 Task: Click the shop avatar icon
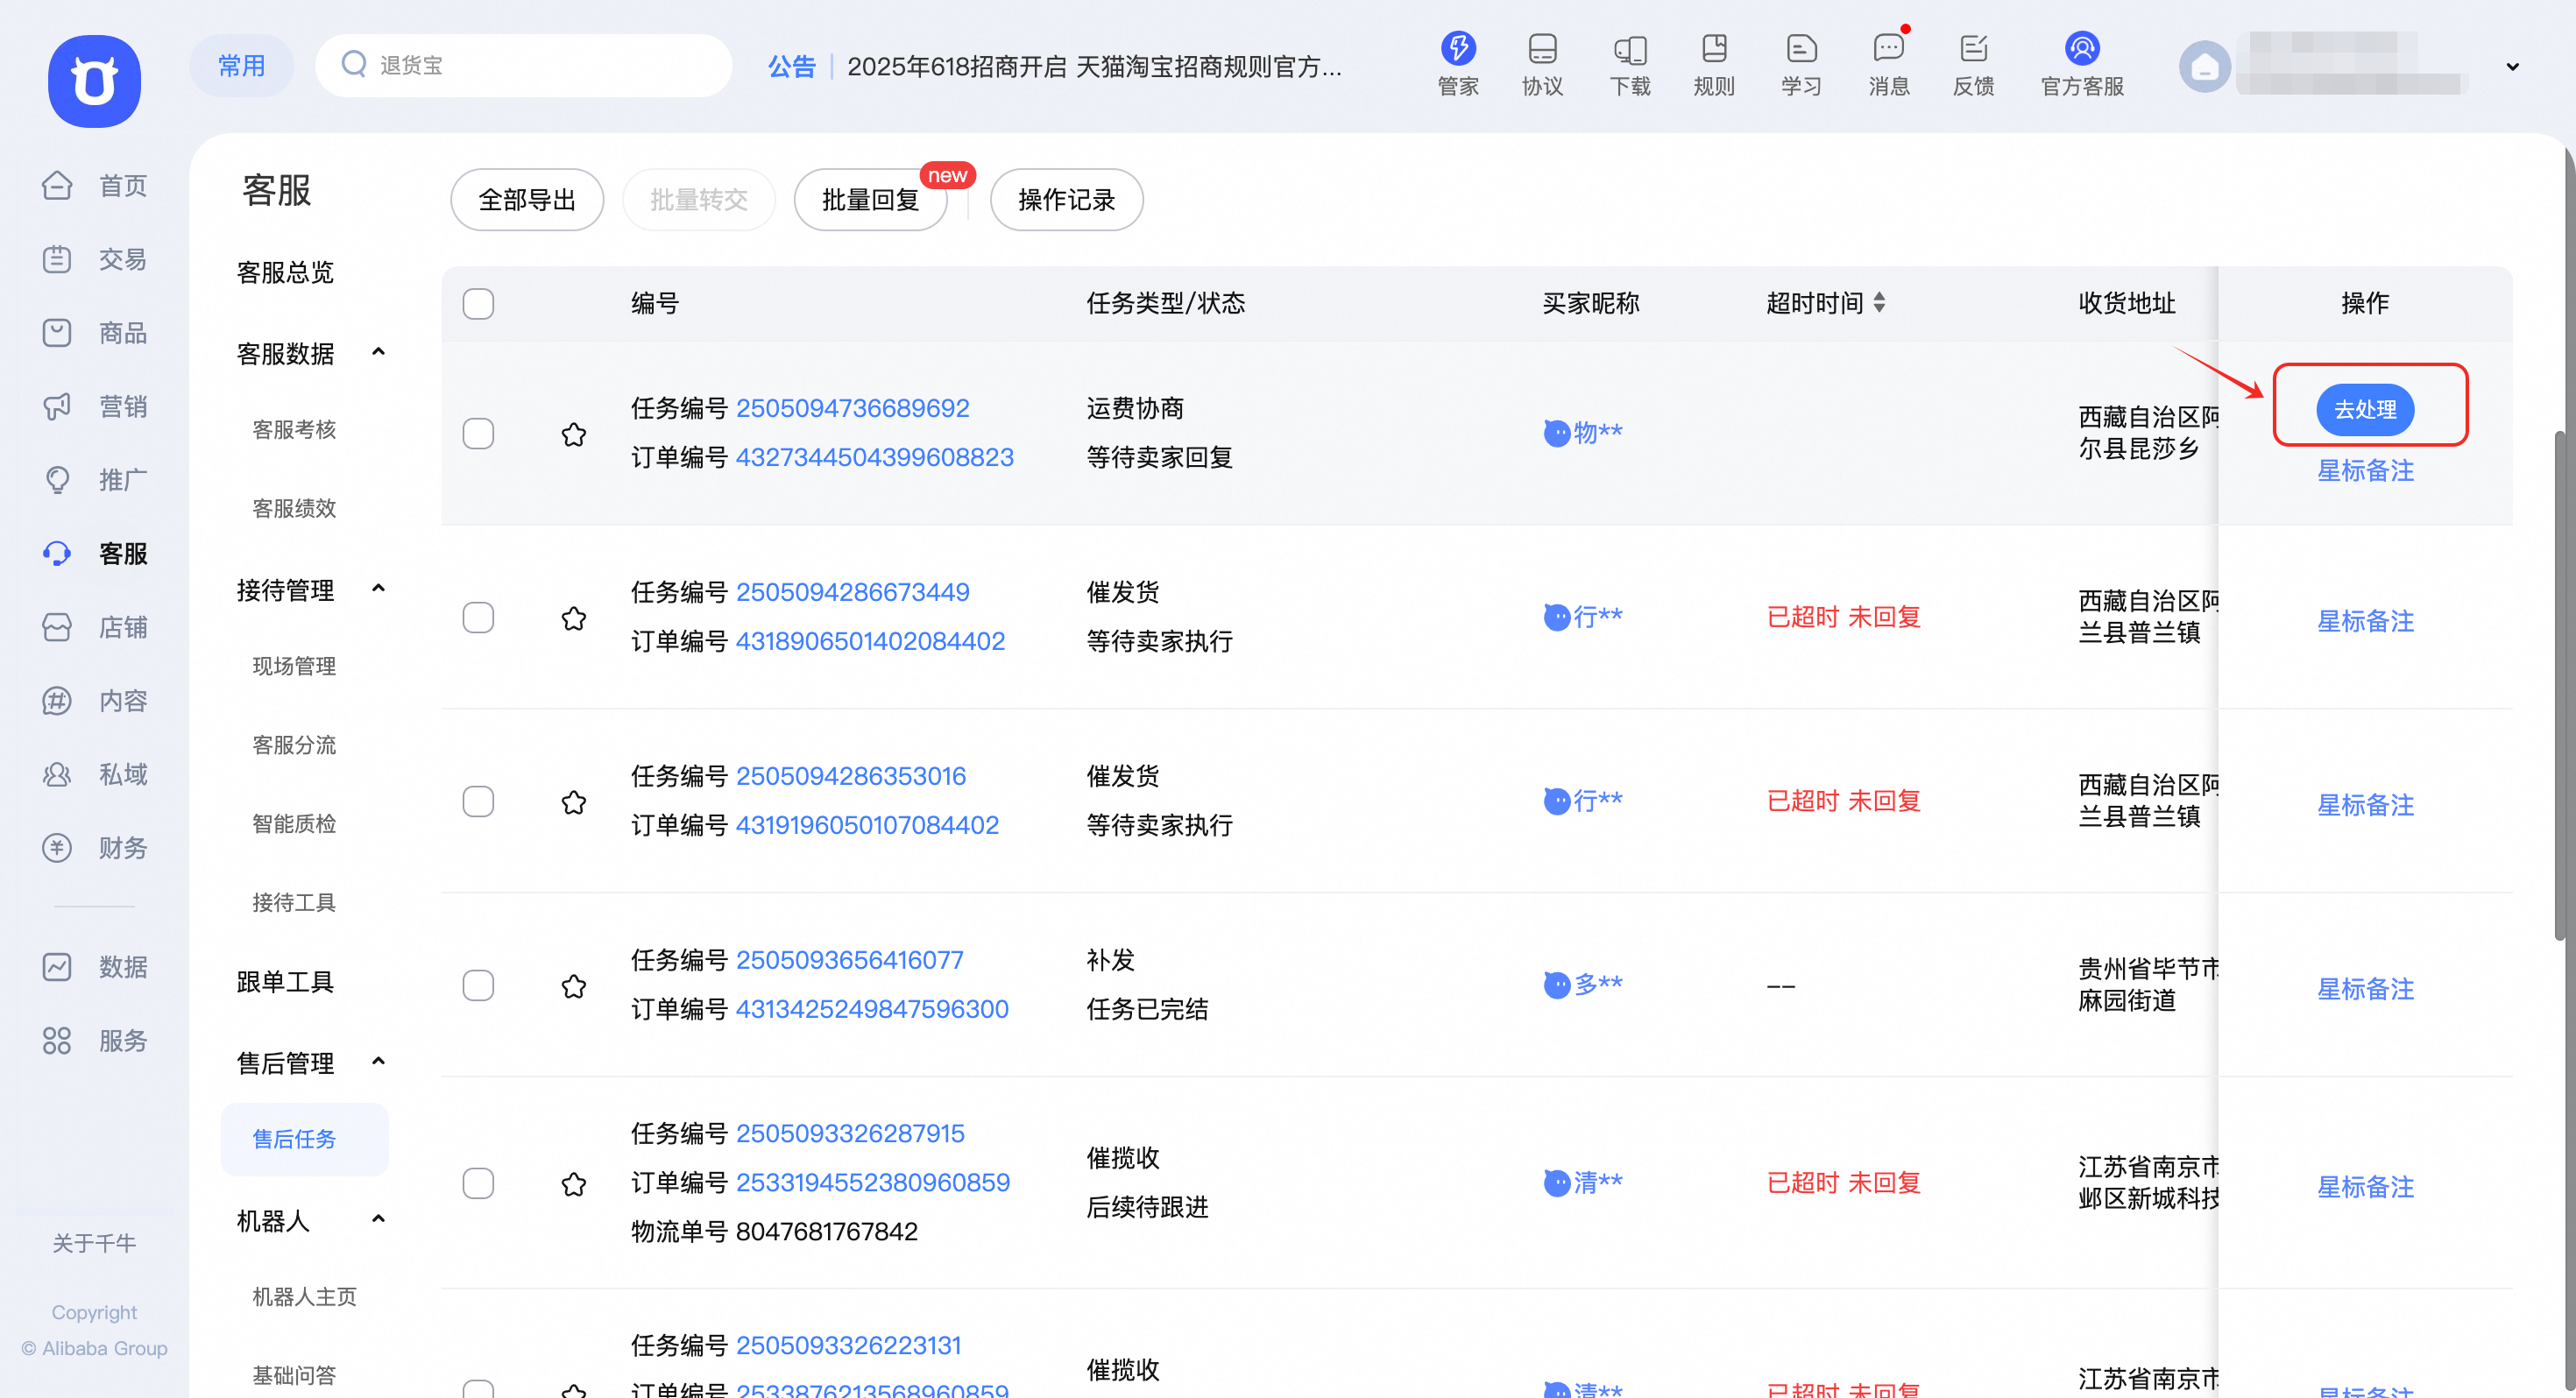tap(2205, 66)
